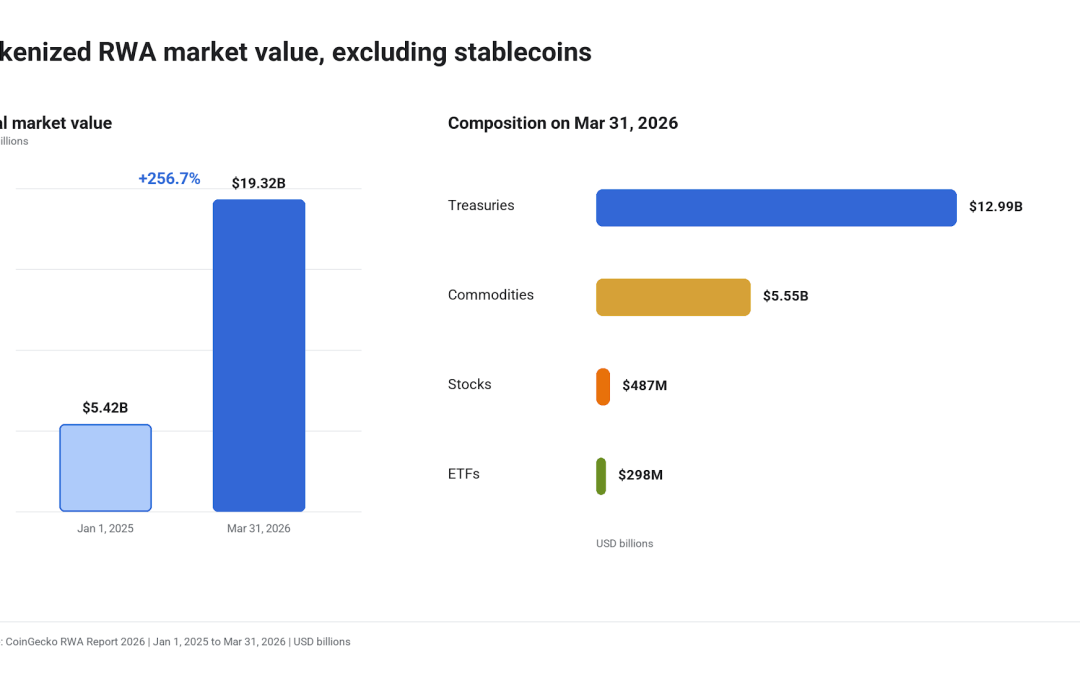The height and width of the screenshot is (675, 1080).
Task: Select the green ETFs bar
Action: (601, 476)
